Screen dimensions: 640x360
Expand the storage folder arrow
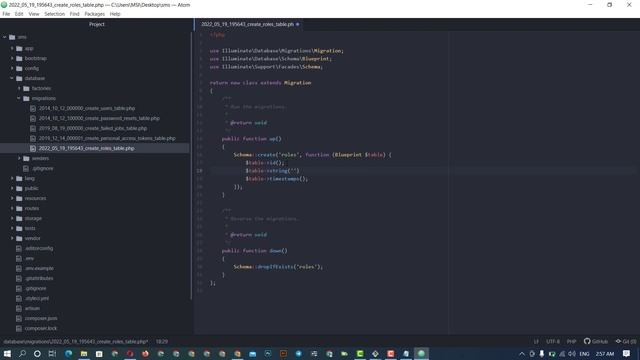point(12,218)
